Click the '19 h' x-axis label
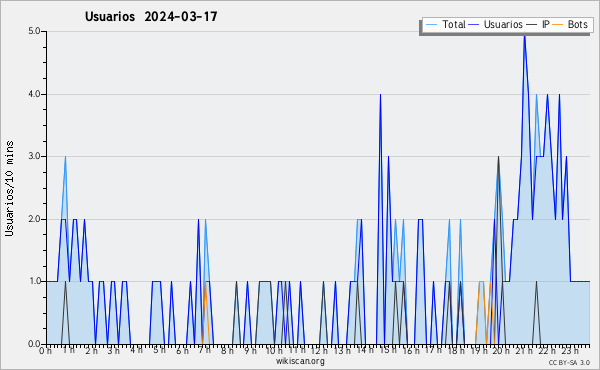Image resolution: width=600 pixels, height=370 pixels. tap(479, 351)
